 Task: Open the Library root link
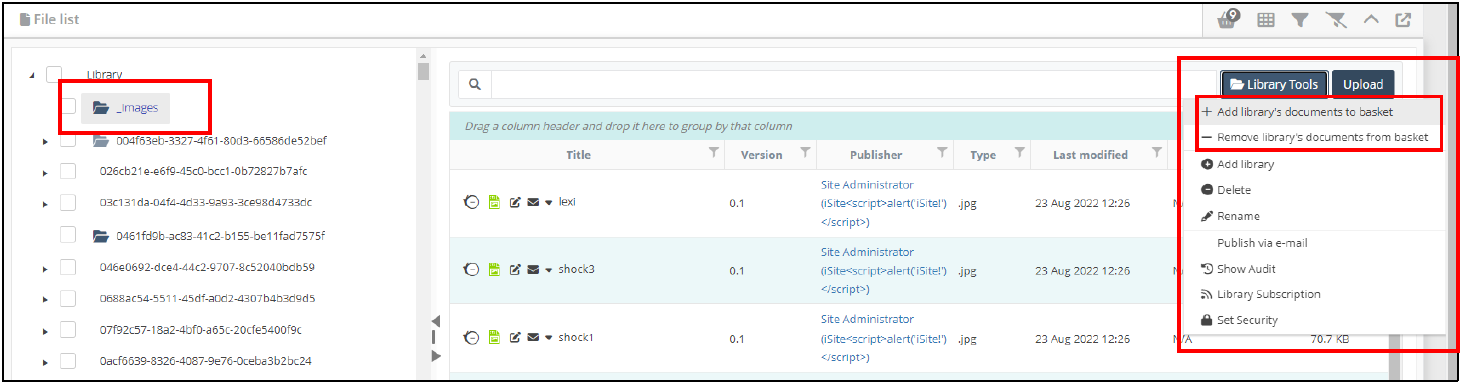(104, 75)
